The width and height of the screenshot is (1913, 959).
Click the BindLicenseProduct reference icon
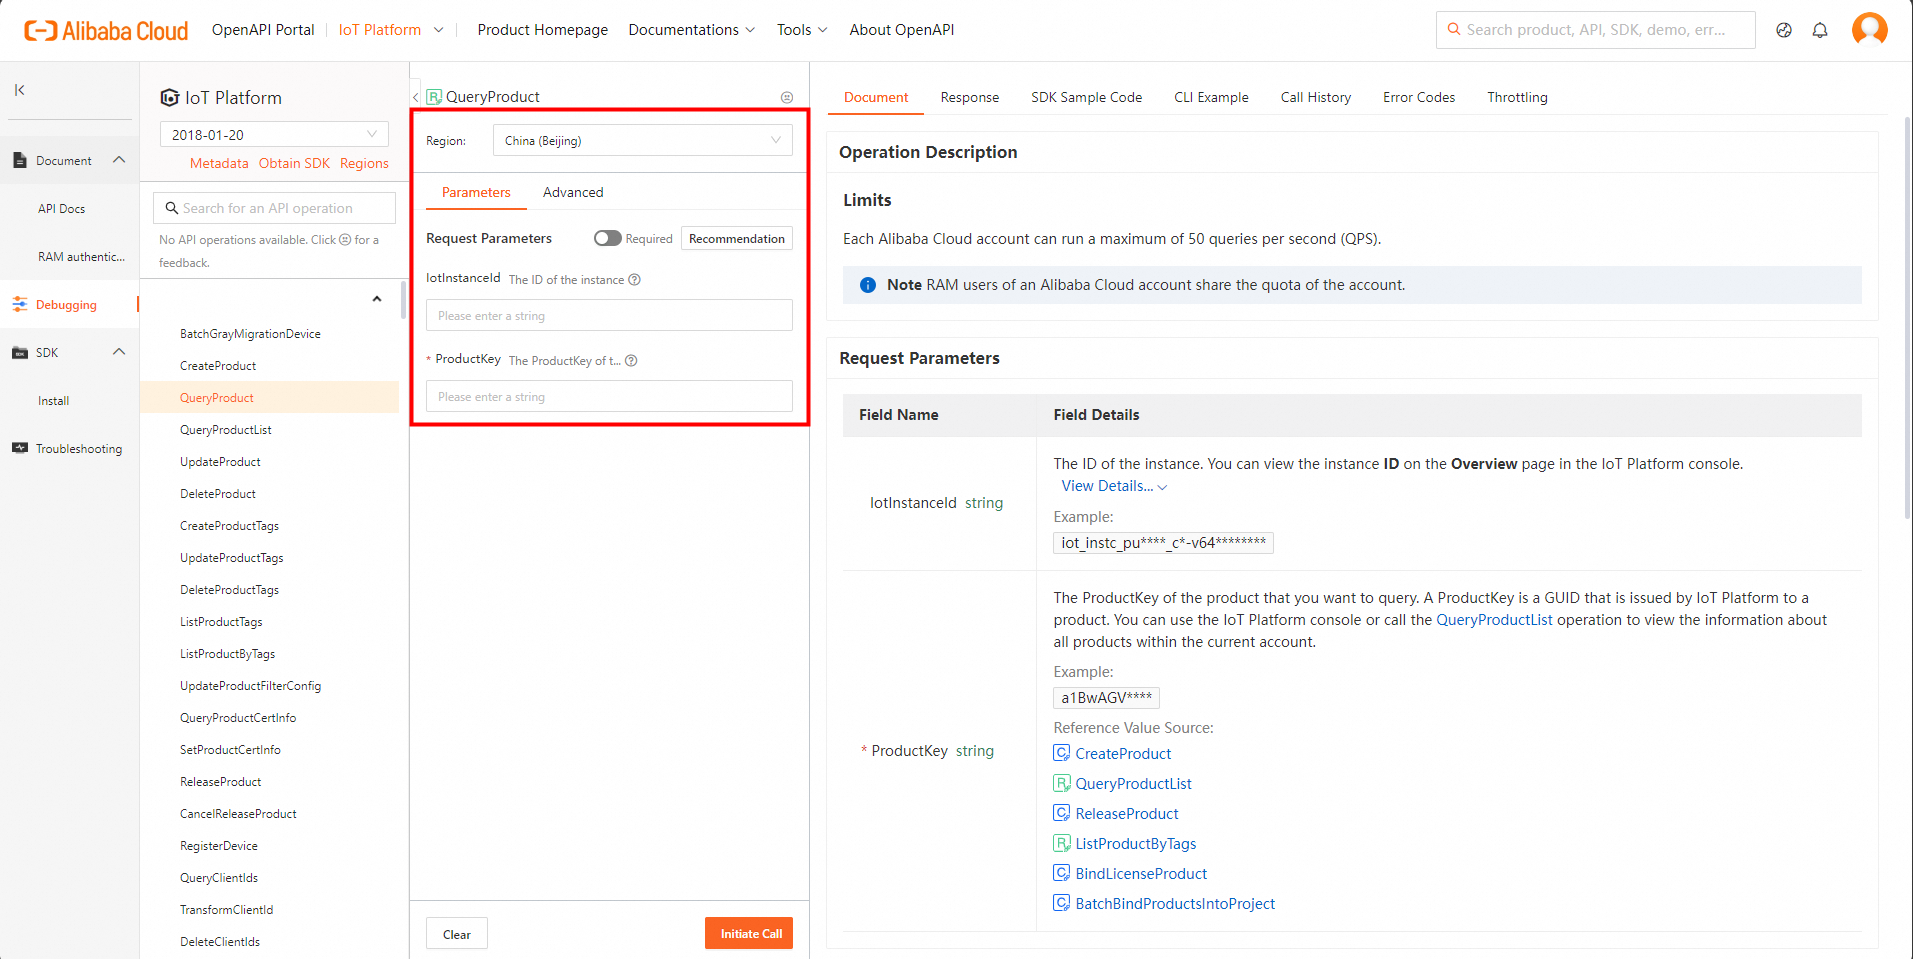coord(1062,873)
